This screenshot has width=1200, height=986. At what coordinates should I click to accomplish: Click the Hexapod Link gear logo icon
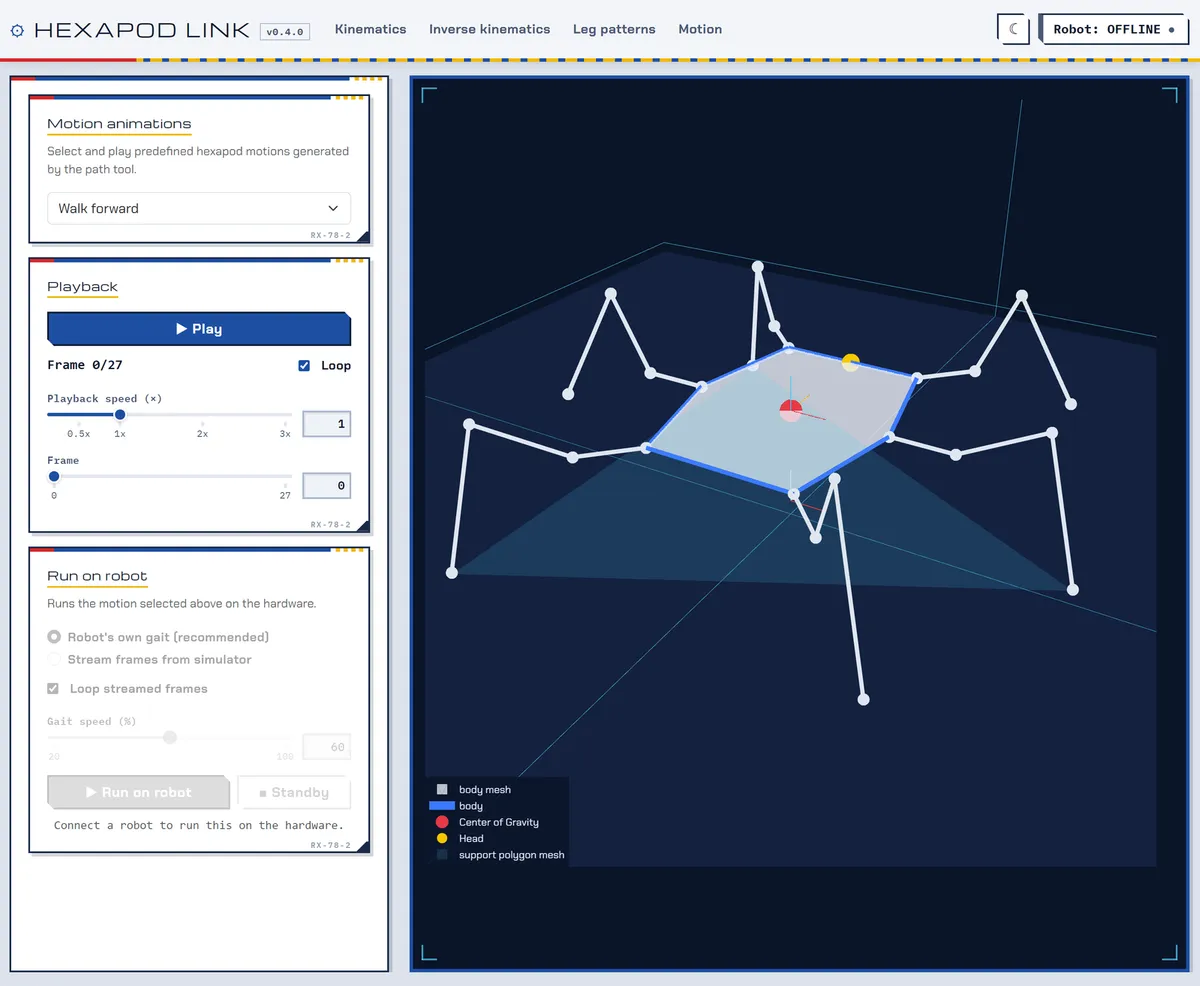click(17, 30)
